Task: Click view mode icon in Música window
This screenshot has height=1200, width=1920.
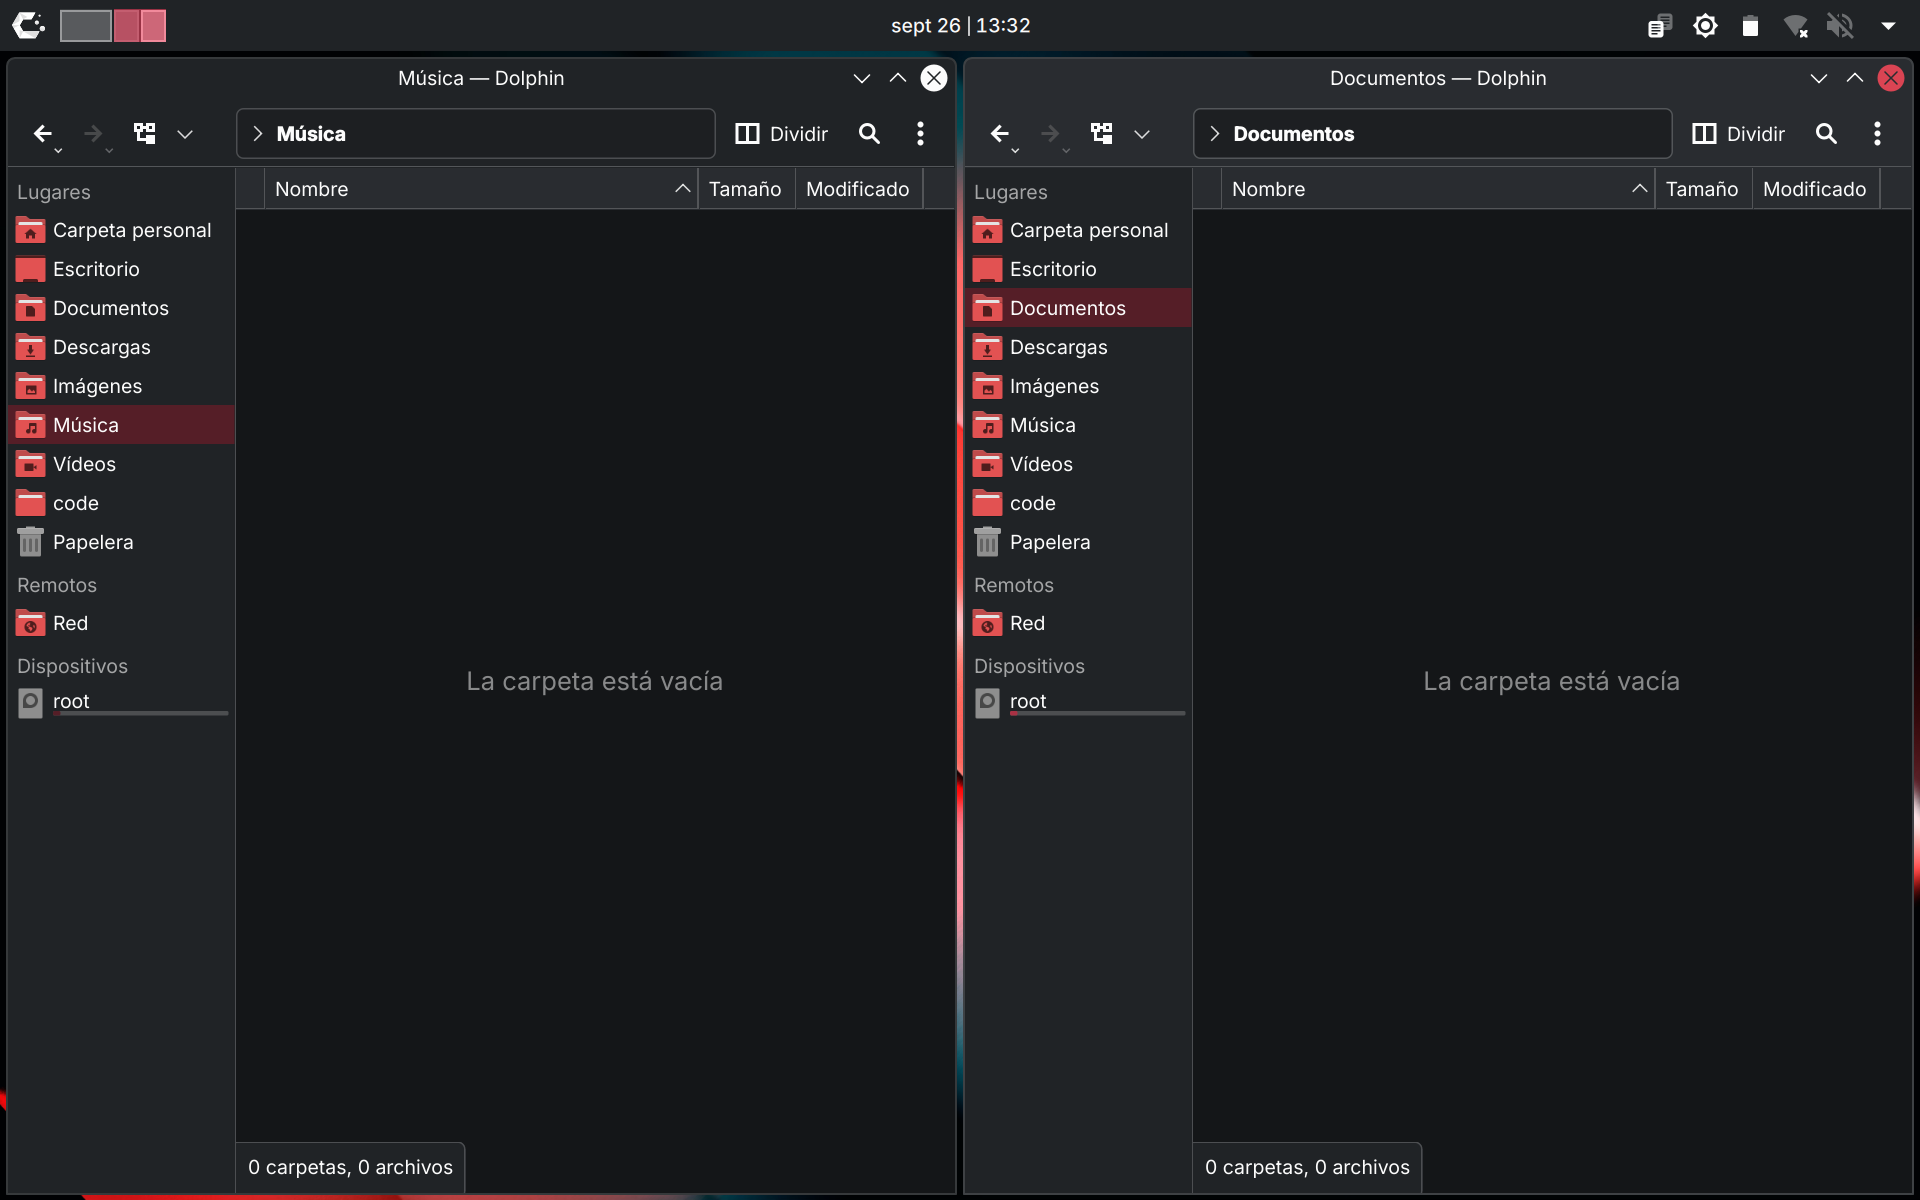Action: pos(145,134)
